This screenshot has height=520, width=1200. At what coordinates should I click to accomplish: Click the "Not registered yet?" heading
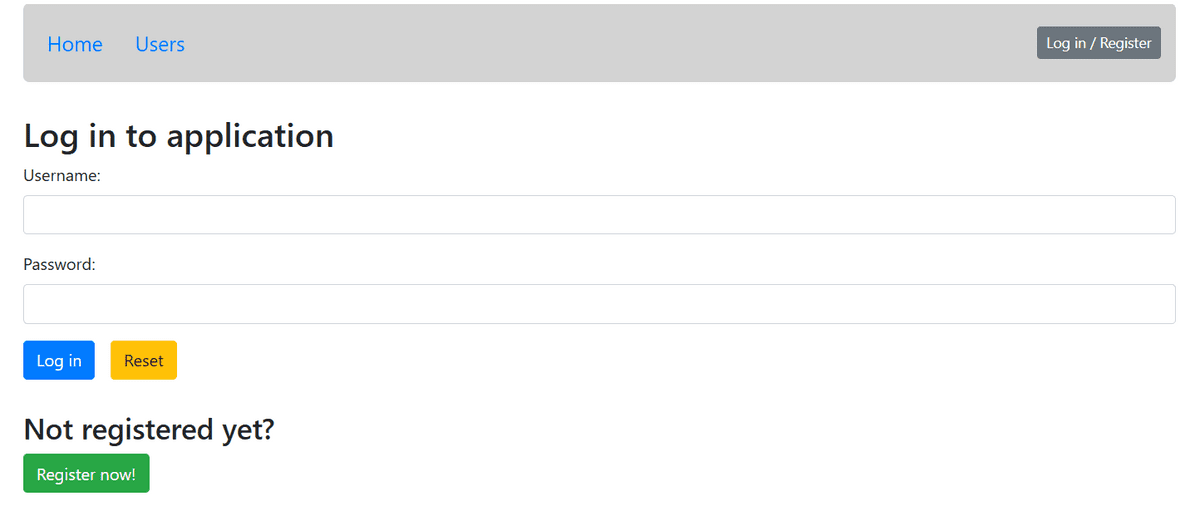click(148, 429)
